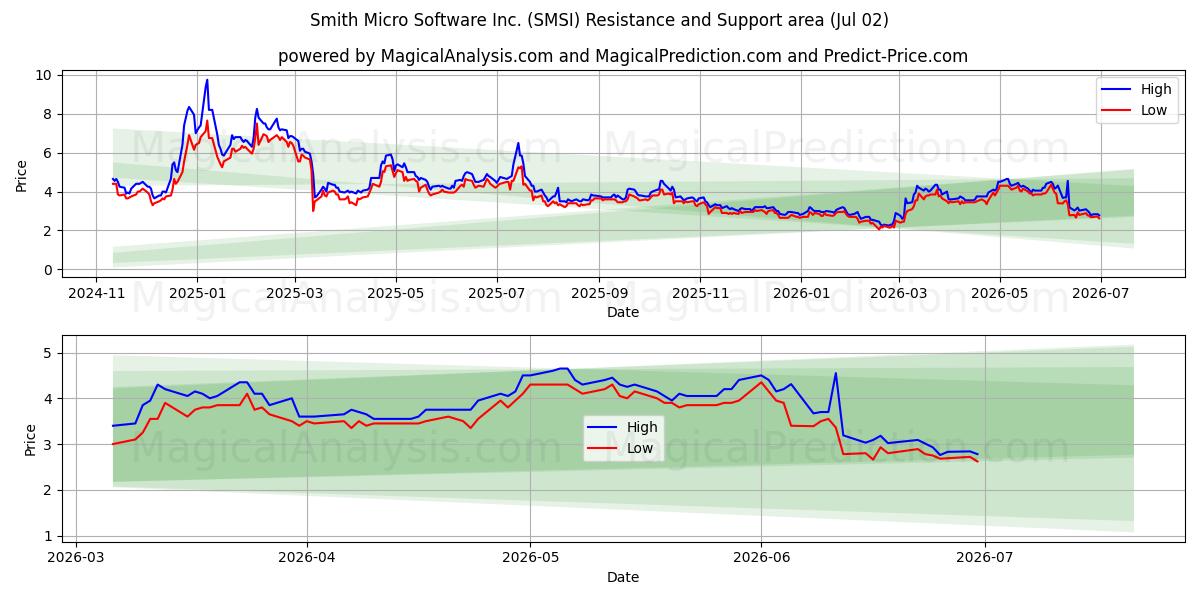Click the '1' price tick on the lower chart
This screenshot has height=600, width=1200.
coord(48,536)
